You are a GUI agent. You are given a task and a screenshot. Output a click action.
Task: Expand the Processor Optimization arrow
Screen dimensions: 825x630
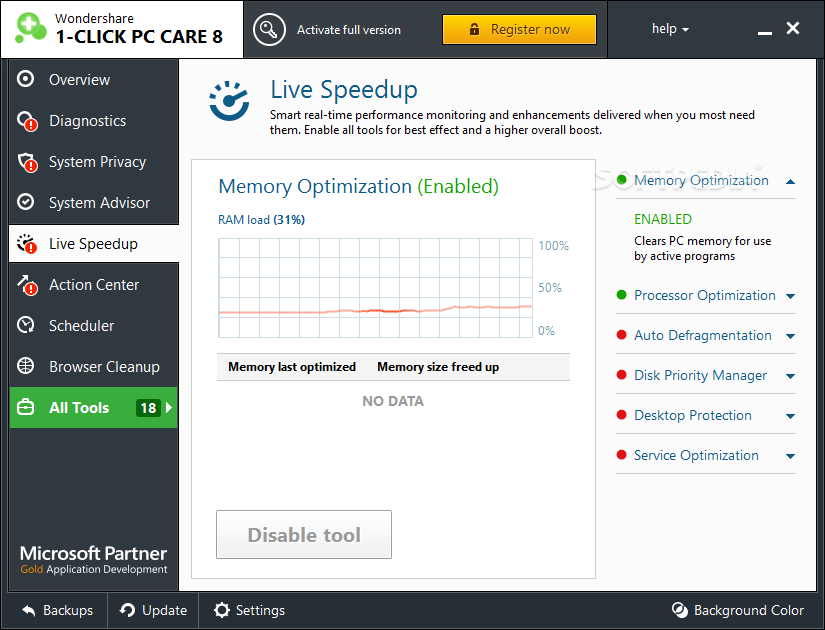tap(790, 296)
